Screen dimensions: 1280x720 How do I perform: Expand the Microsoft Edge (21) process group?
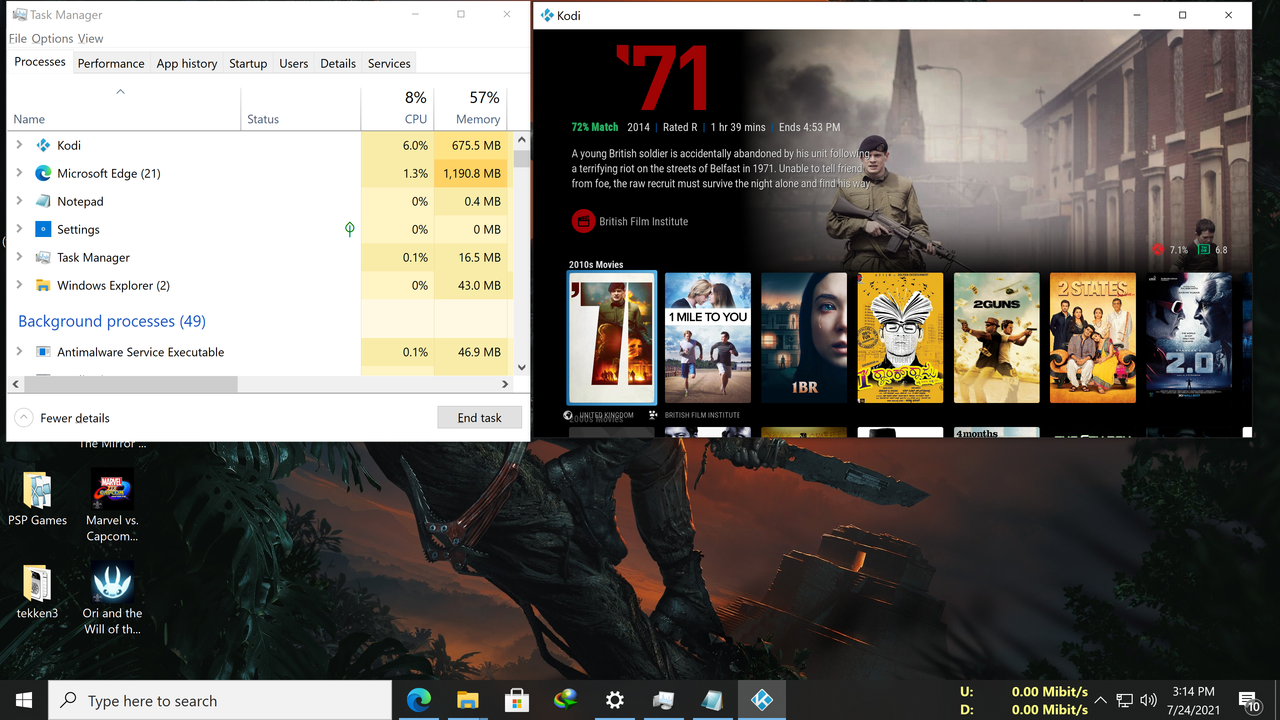pyautogui.click(x=19, y=173)
